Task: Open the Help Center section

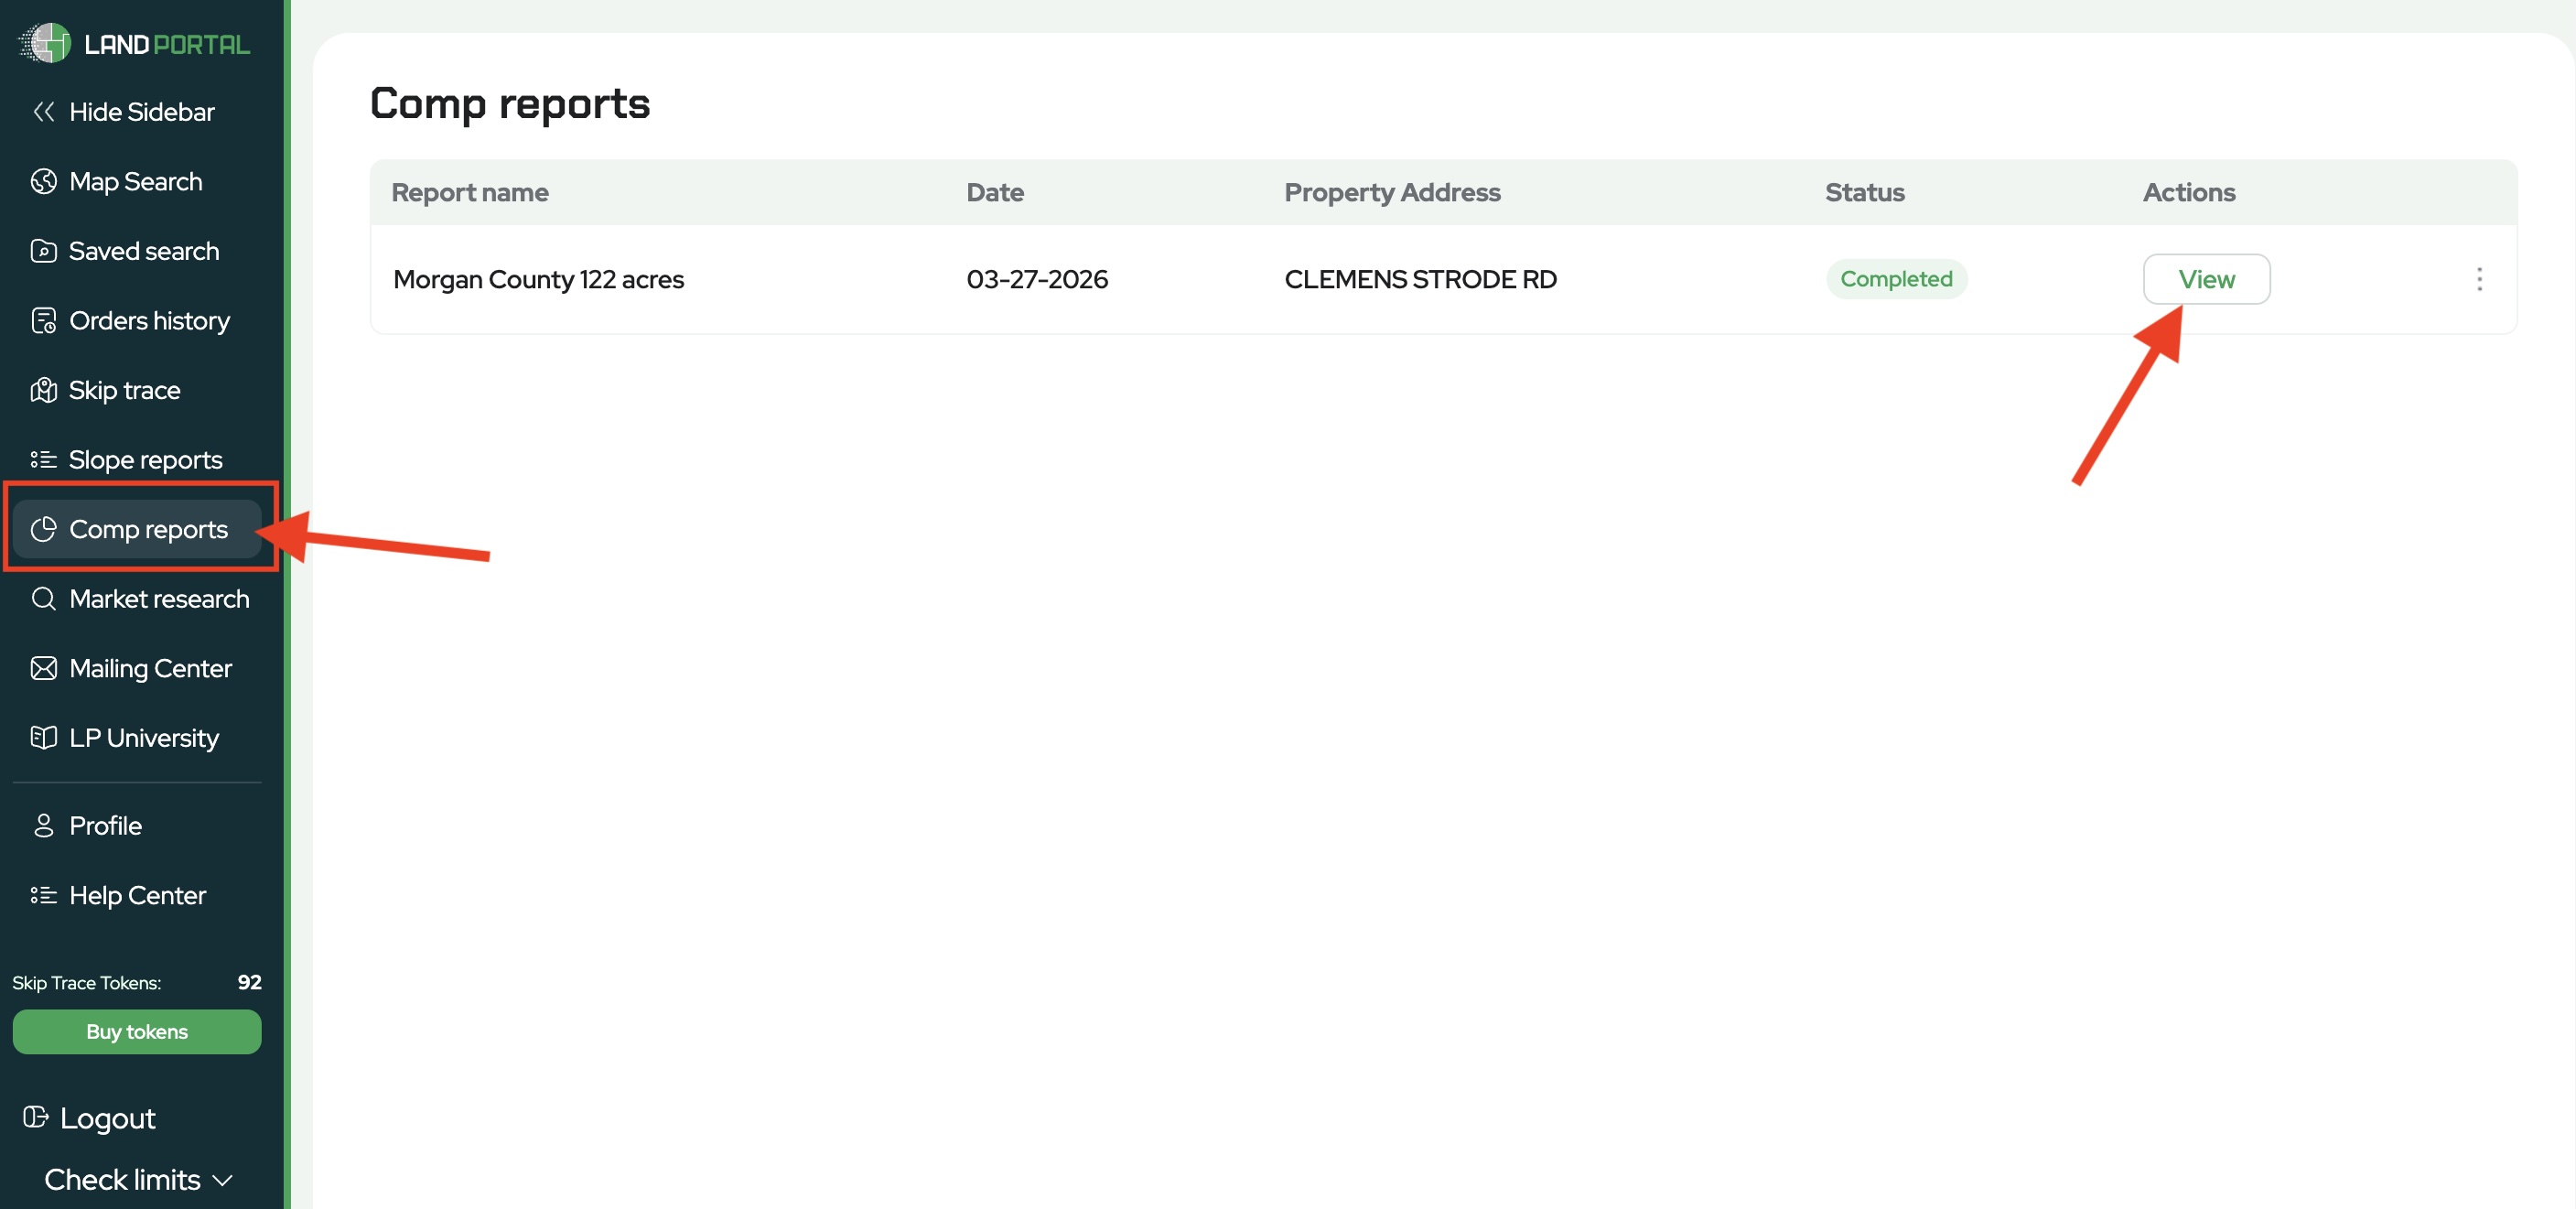Action: 137,895
